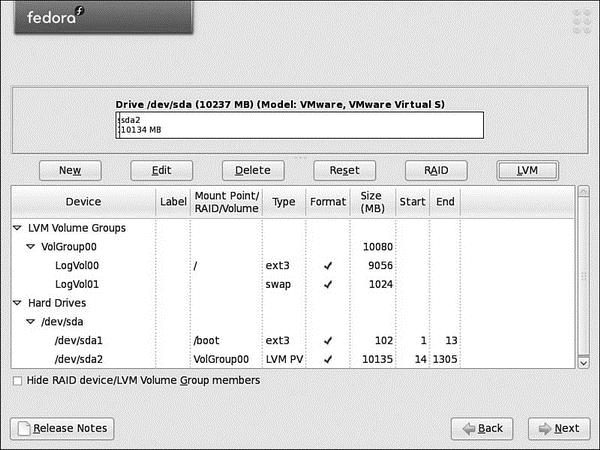
Task: Click the sda2 10134 MB drive segment
Action: [x=302, y=125]
